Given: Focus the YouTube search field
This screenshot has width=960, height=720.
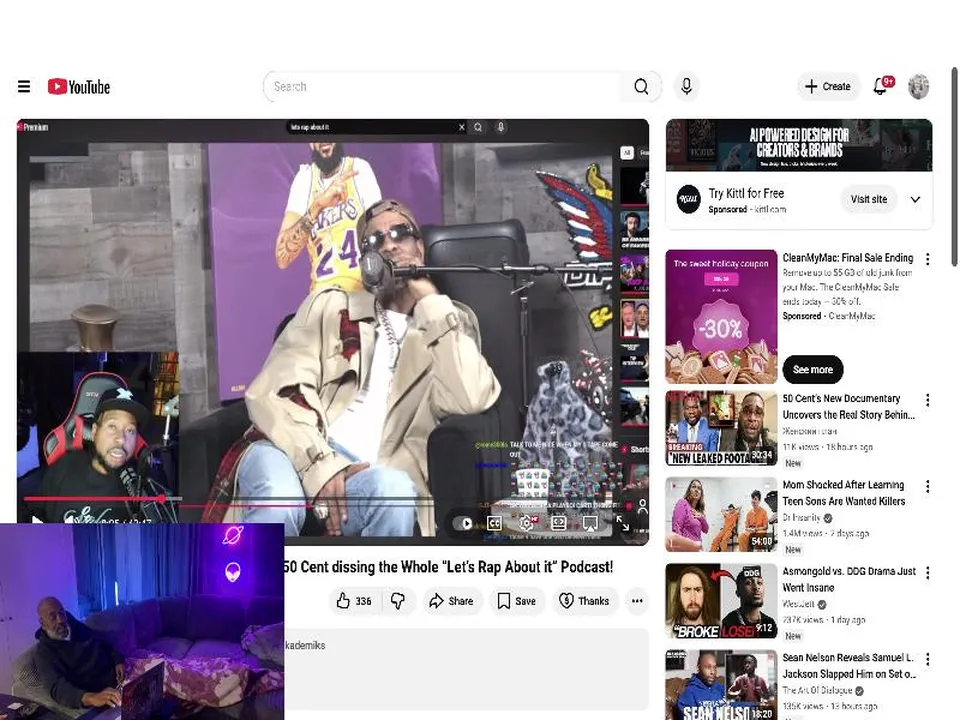Looking at the screenshot, I should point(442,86).
